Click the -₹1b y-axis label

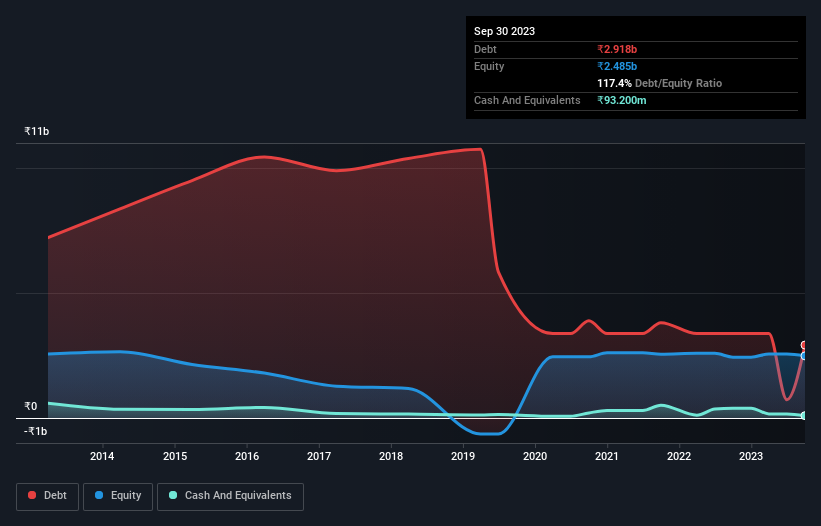36,431
